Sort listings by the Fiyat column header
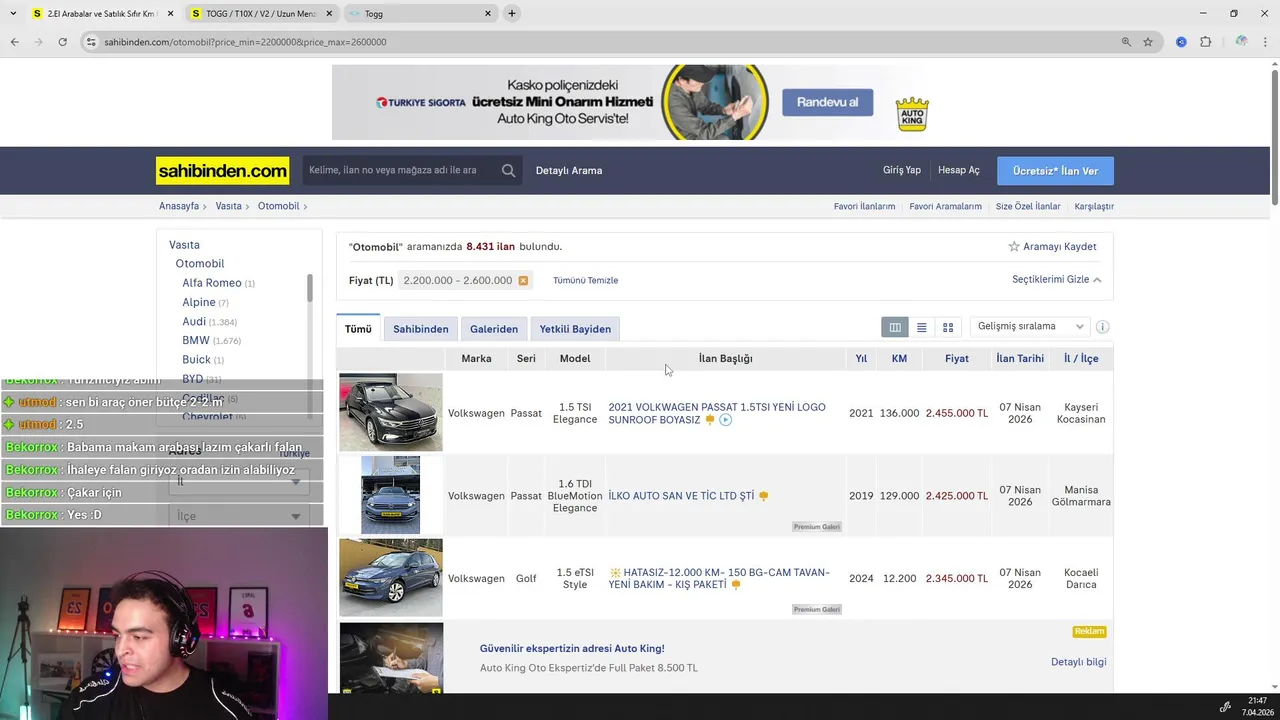Viewport: 1280px width, 720px height. 957,358
